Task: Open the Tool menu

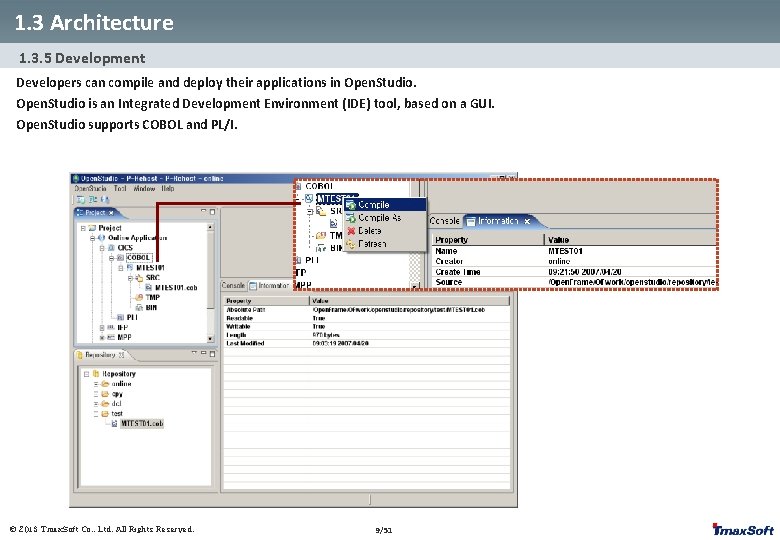Action: coord(120,189)
